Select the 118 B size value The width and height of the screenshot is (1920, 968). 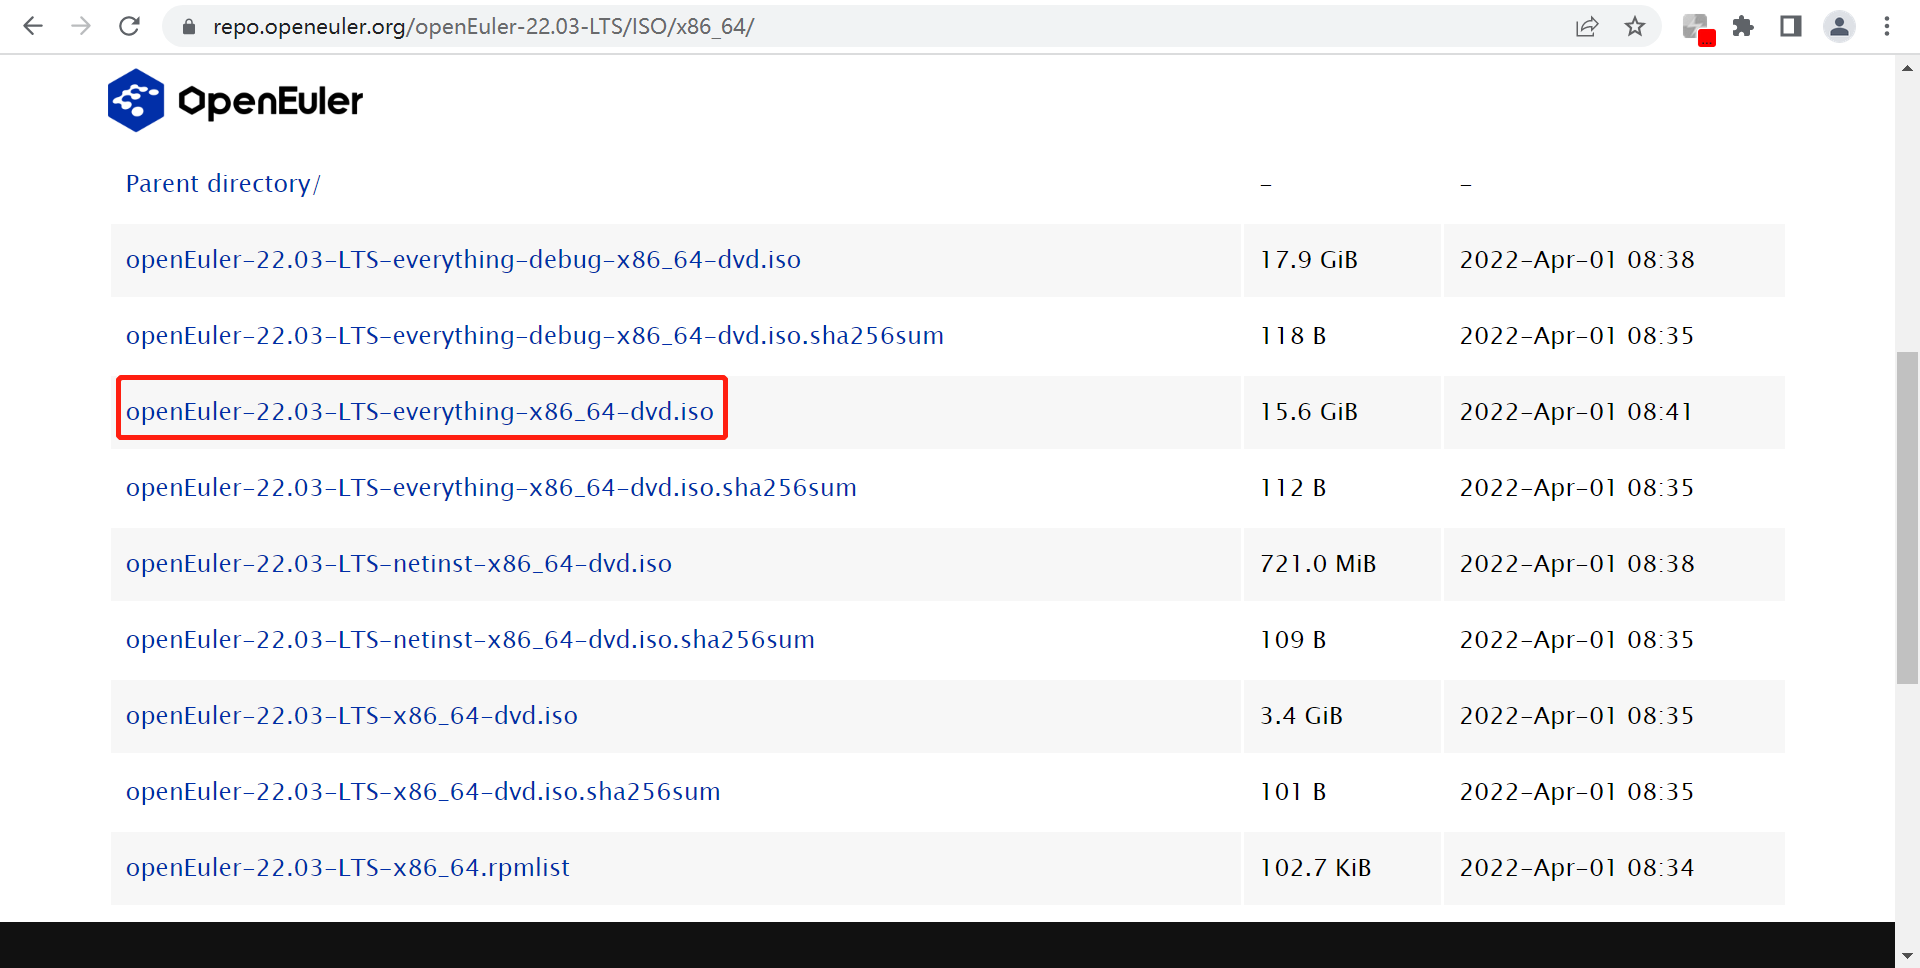pyautogui.click(x=1293, y=336)
